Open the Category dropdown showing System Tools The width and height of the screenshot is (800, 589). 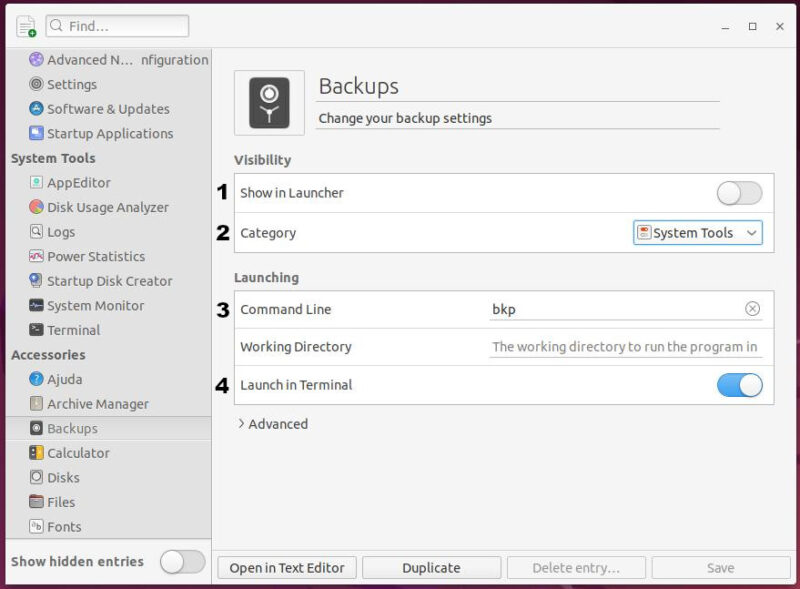point(697,232)
